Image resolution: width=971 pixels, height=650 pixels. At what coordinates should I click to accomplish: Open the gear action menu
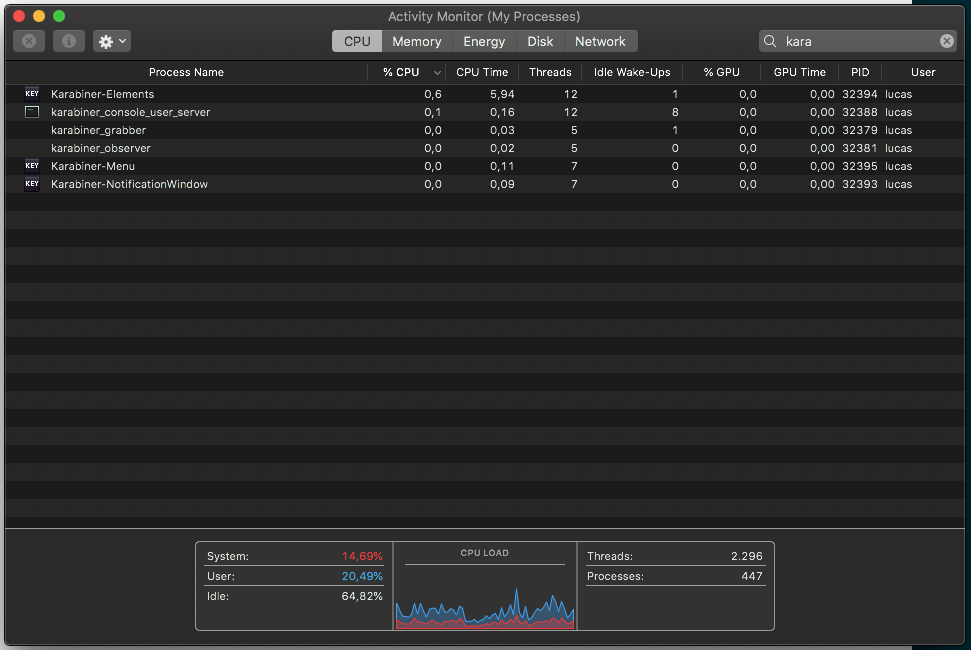(112, 41)
